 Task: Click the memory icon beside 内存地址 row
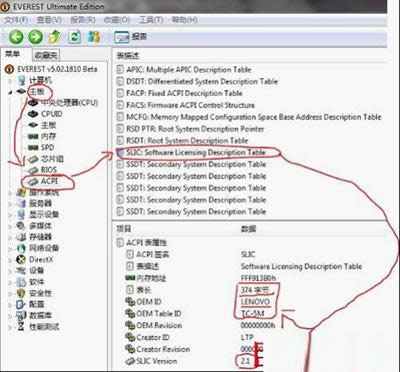(x=130, y=278)
